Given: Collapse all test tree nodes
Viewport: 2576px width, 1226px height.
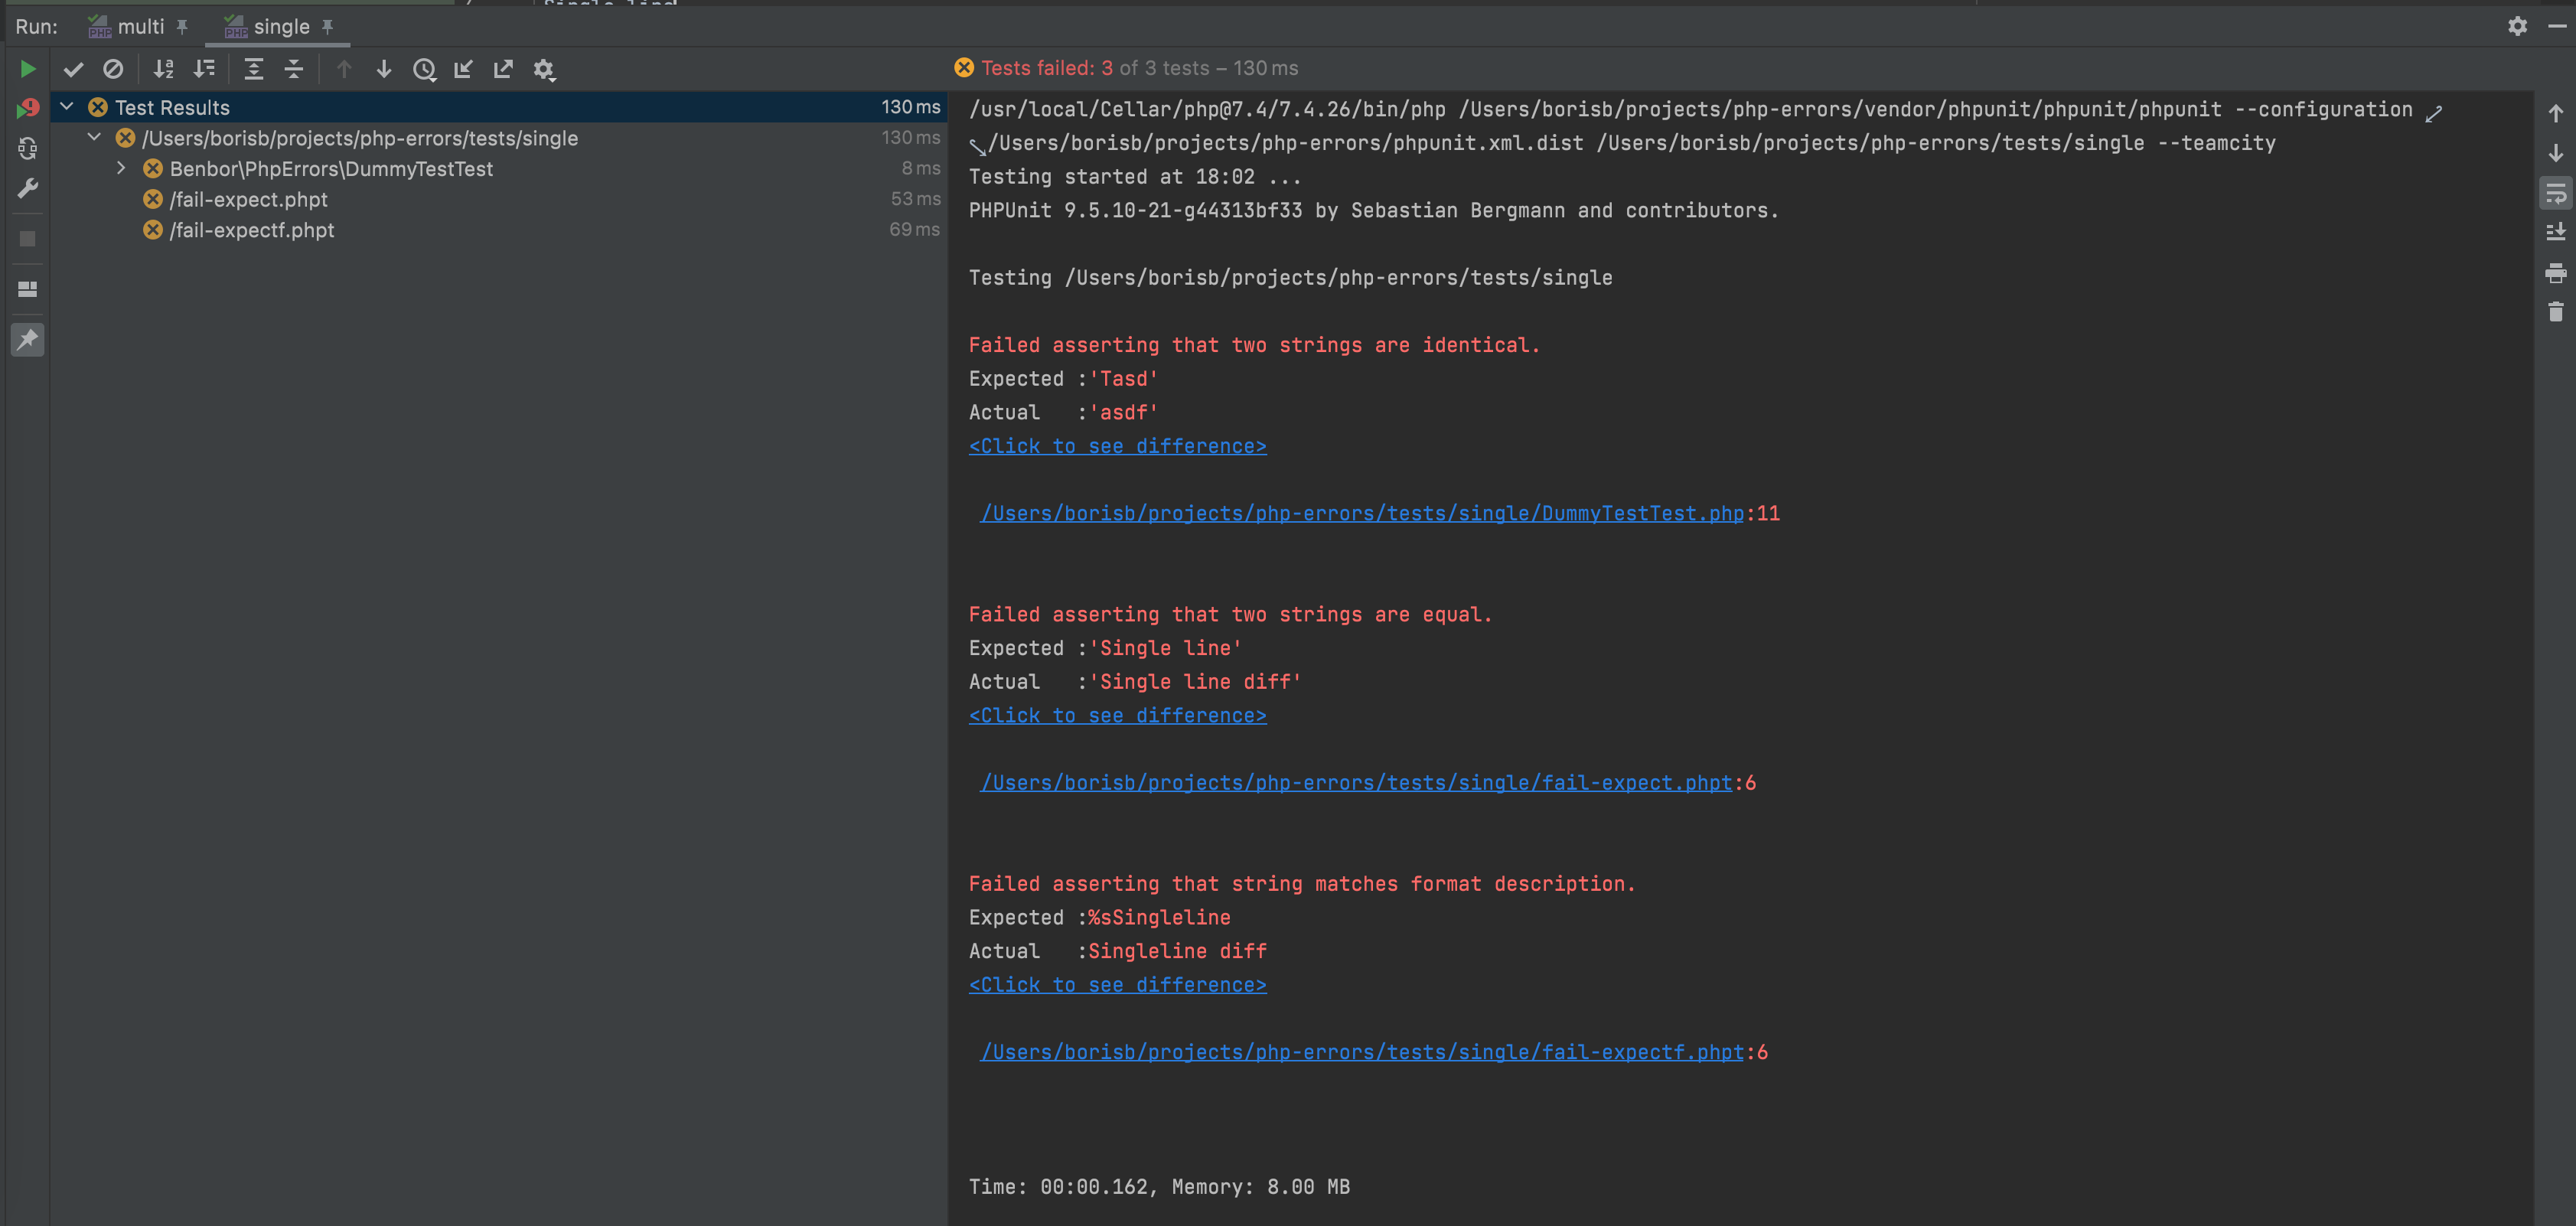Looking at the screenshot, I should [294, 69].
